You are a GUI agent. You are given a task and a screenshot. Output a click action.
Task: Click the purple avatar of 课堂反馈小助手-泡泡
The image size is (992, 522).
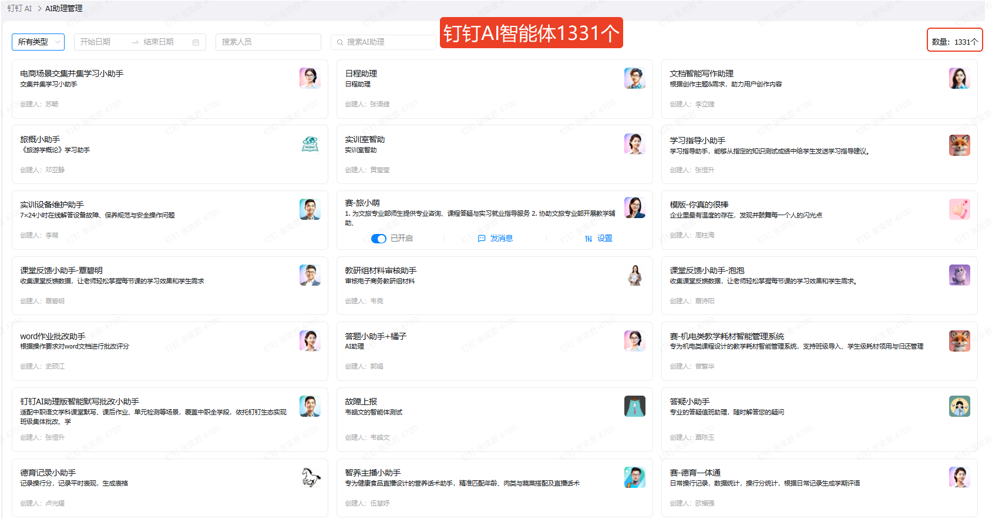[x=959, y=275]
